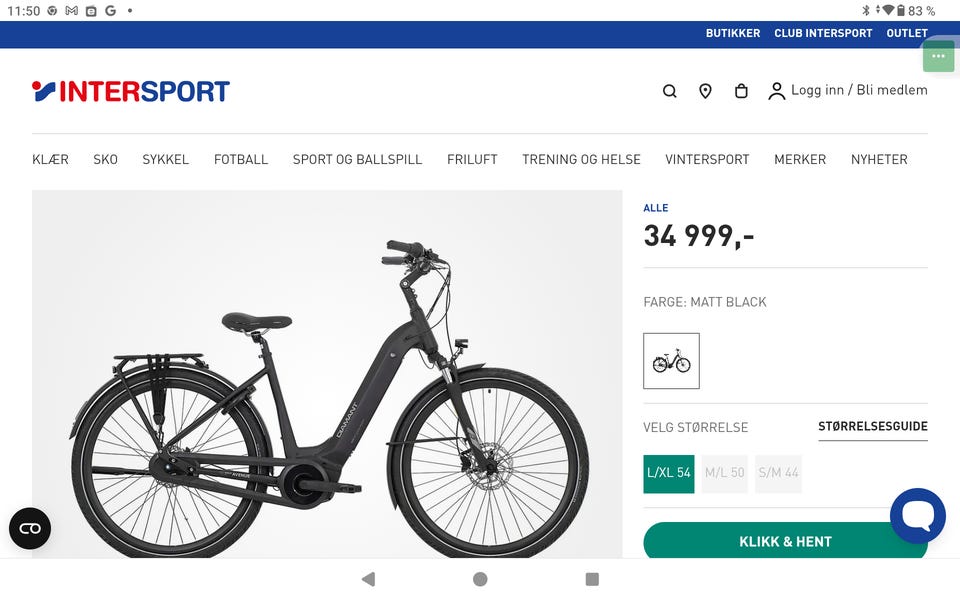Open the STØRRELSESGUIDE link
Screen dimensions: 960x600
(x=873, y=427)
